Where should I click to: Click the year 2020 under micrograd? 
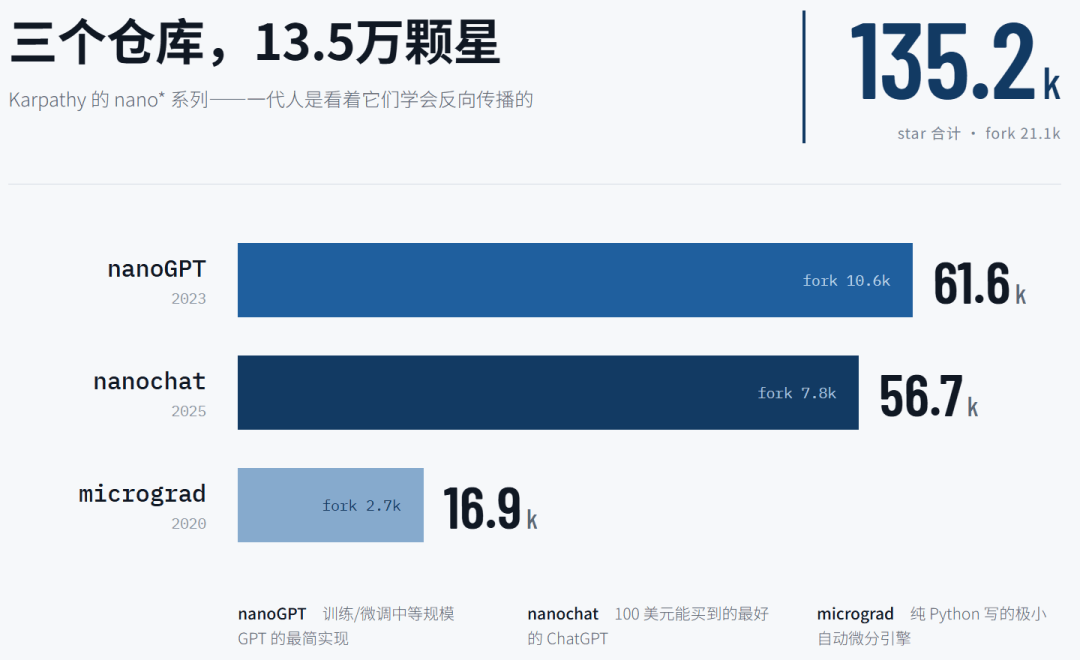click(189, 524)
